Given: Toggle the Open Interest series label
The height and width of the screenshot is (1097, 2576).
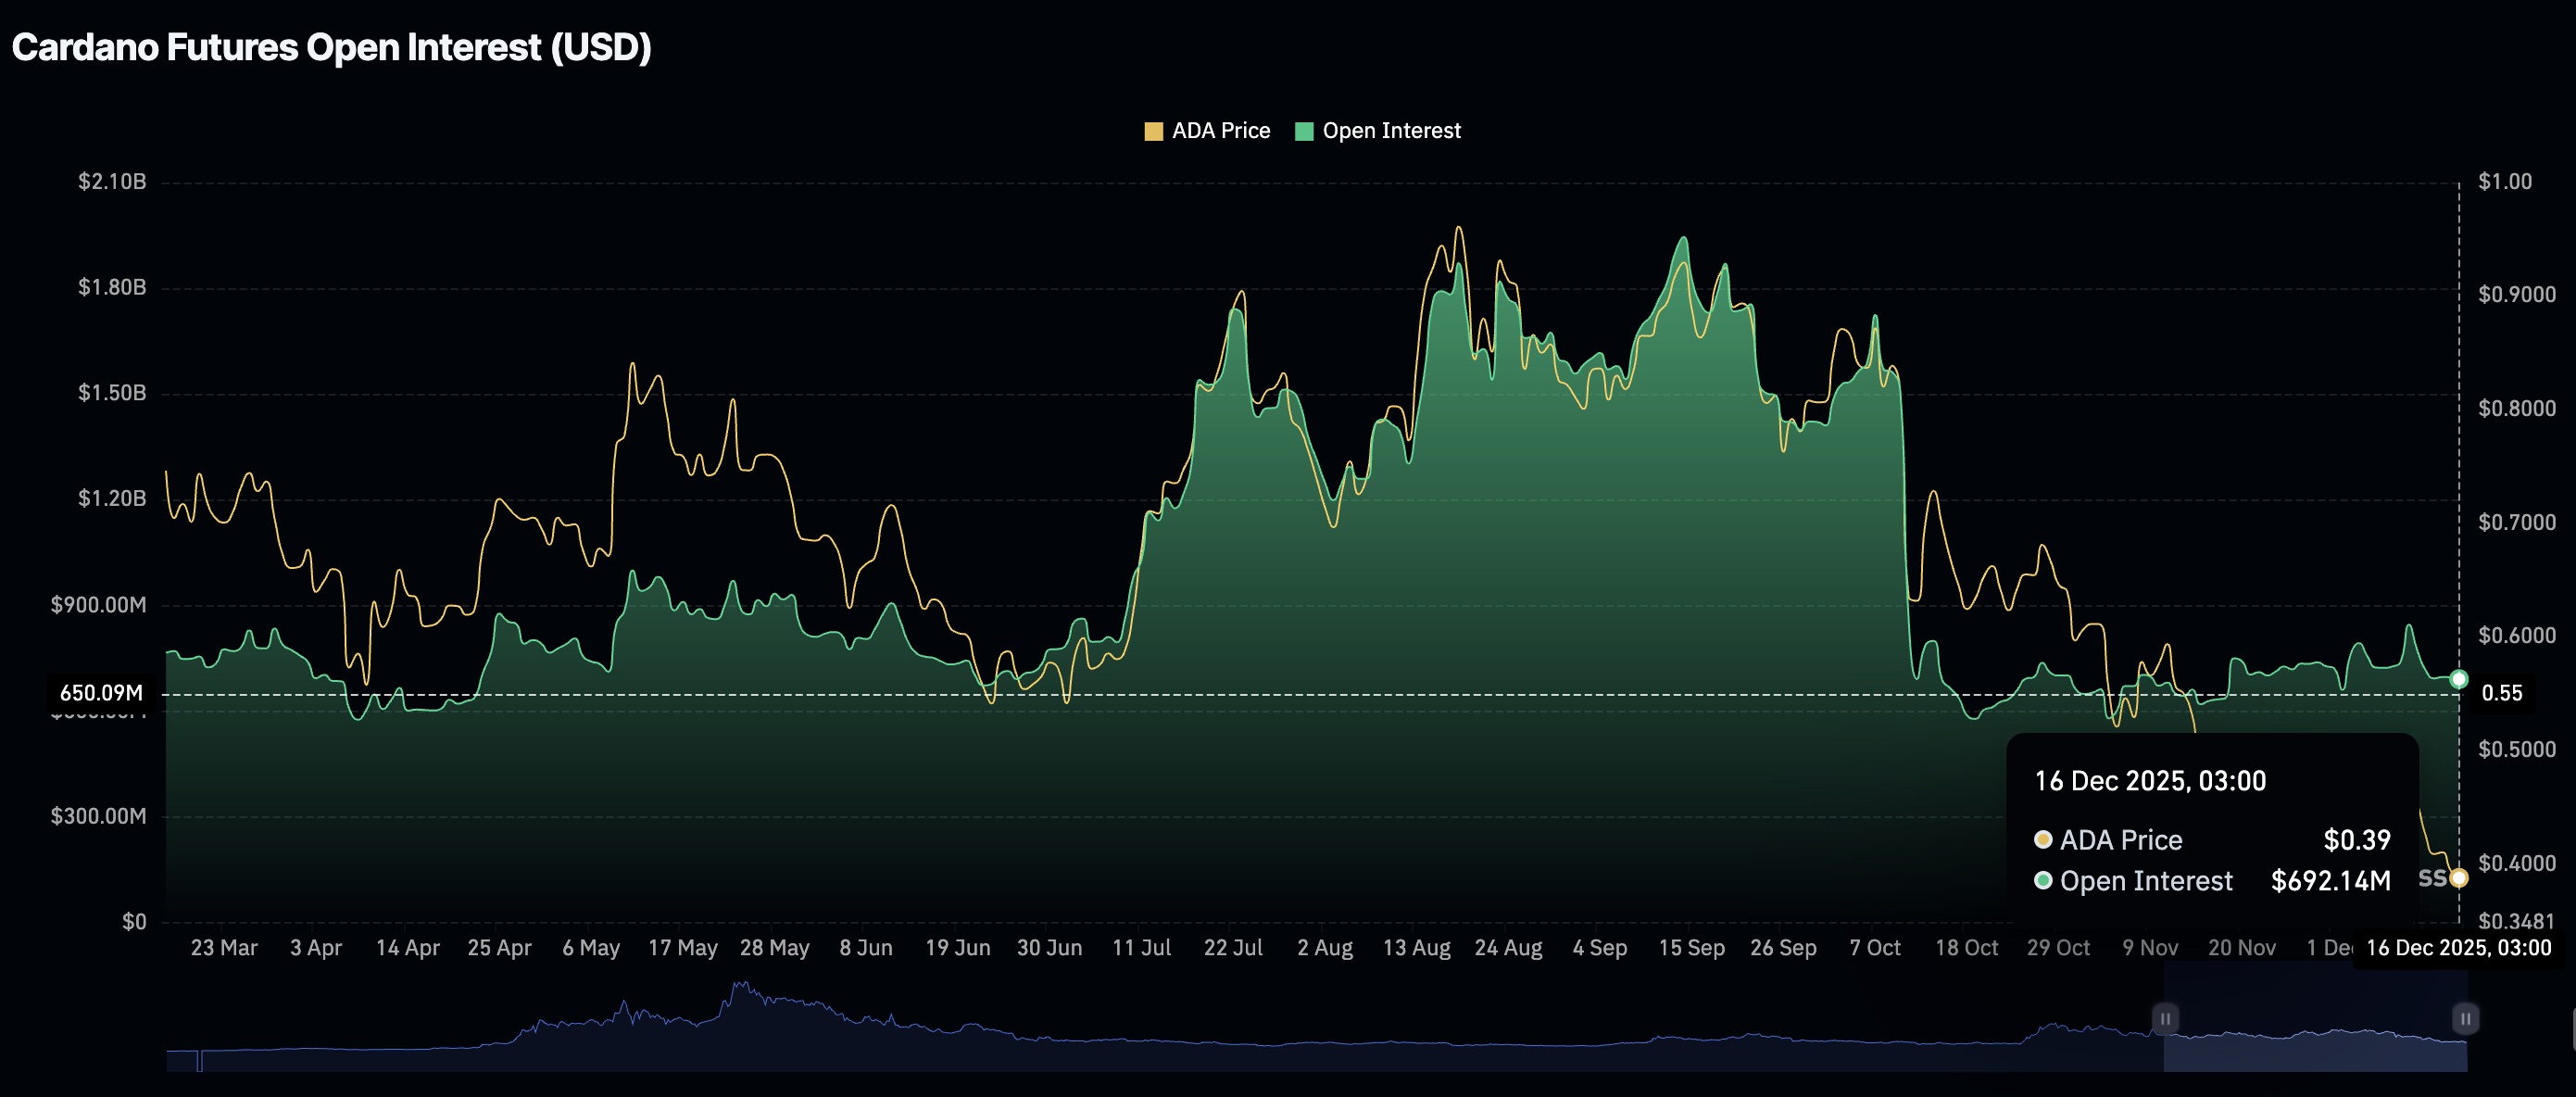Looking at the screenshot, I should (x=1391, y=131).
